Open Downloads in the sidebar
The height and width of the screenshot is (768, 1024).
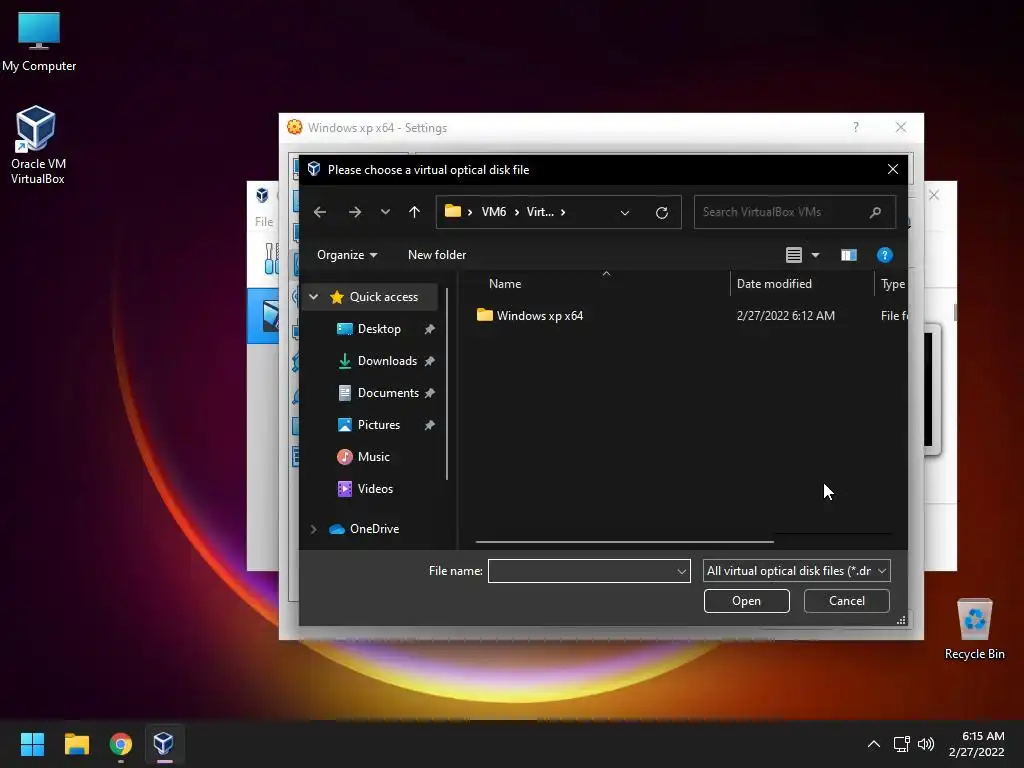tap(387, 360)
